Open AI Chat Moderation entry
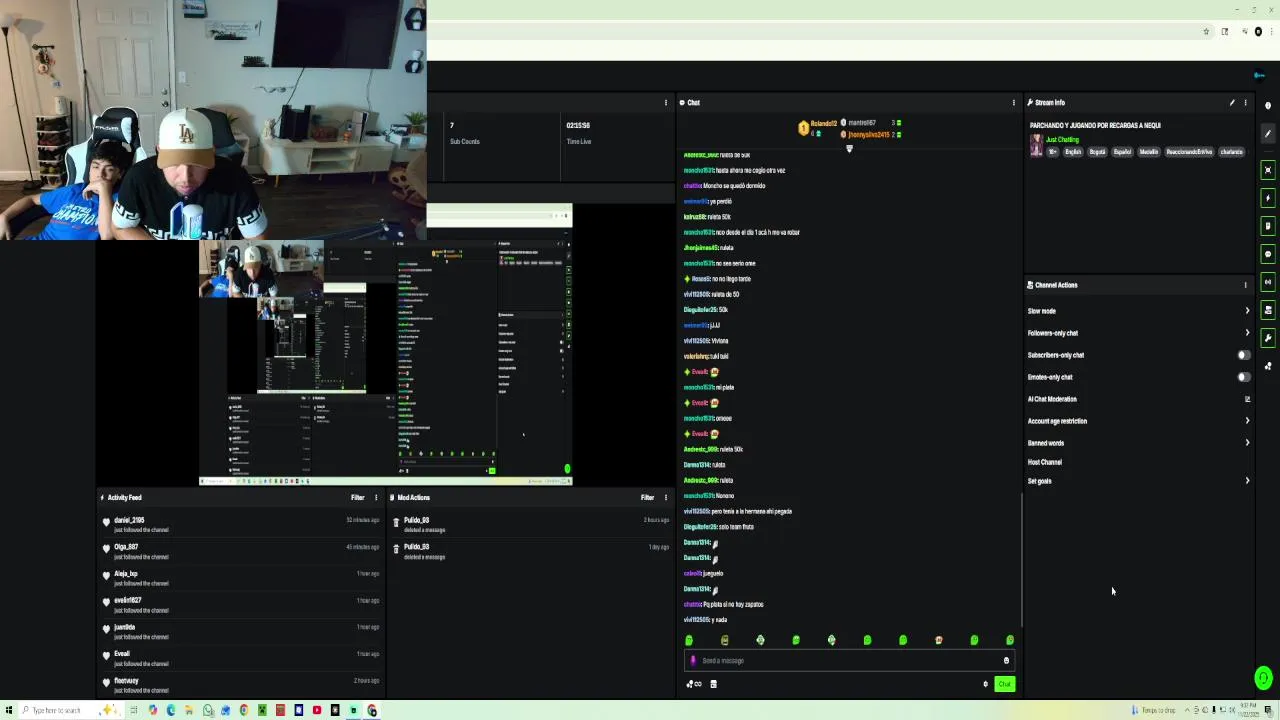1280x720 pixels. coord(1052,399)
